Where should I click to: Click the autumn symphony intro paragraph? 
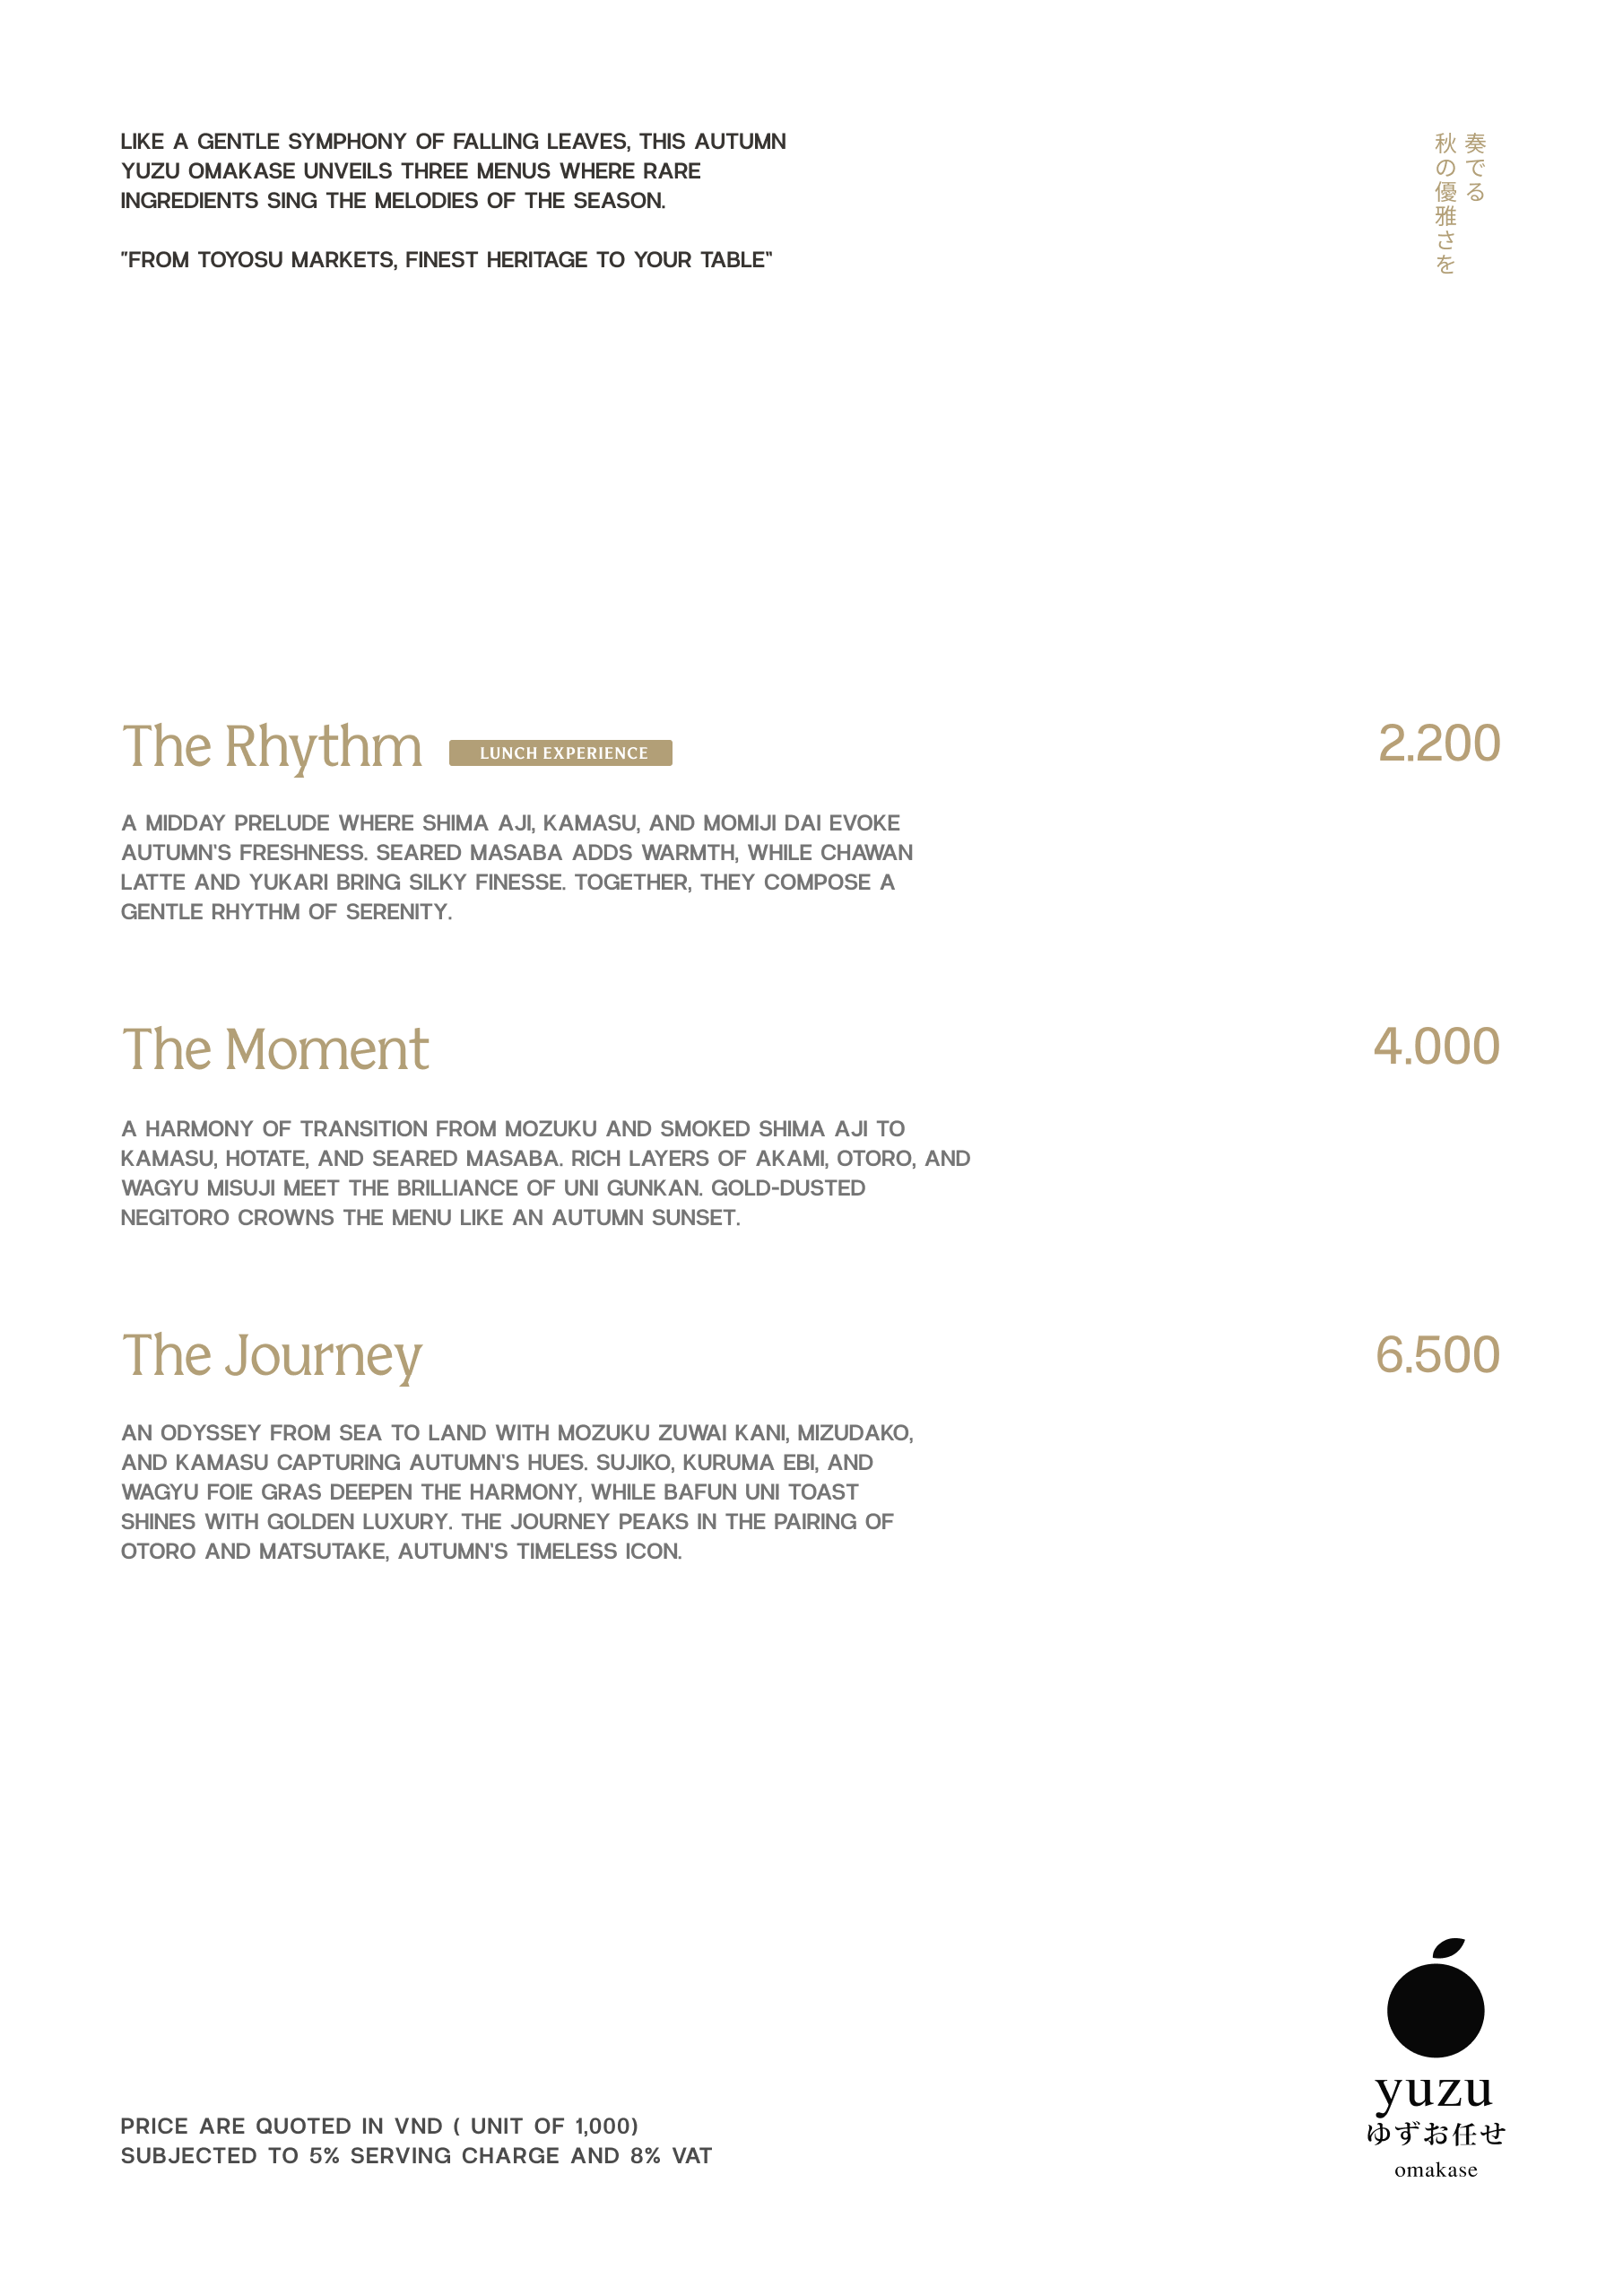click(453, 171)
